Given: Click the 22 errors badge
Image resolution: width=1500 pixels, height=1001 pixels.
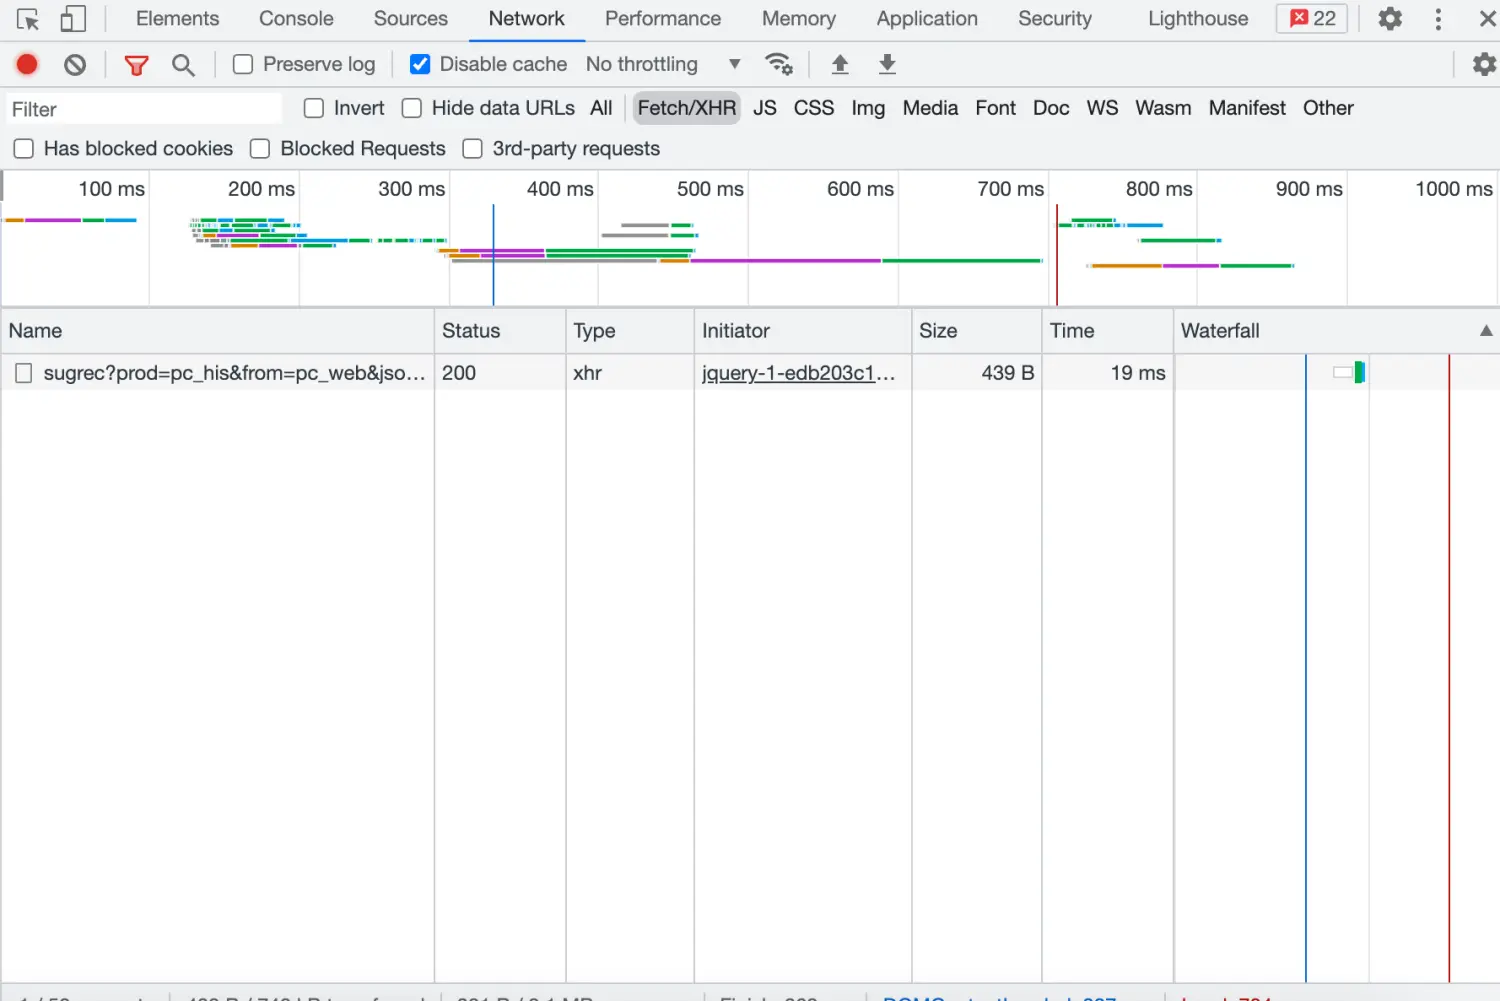Looking at the screenshot, I should pyautogui.click(x=1312, y=18).
